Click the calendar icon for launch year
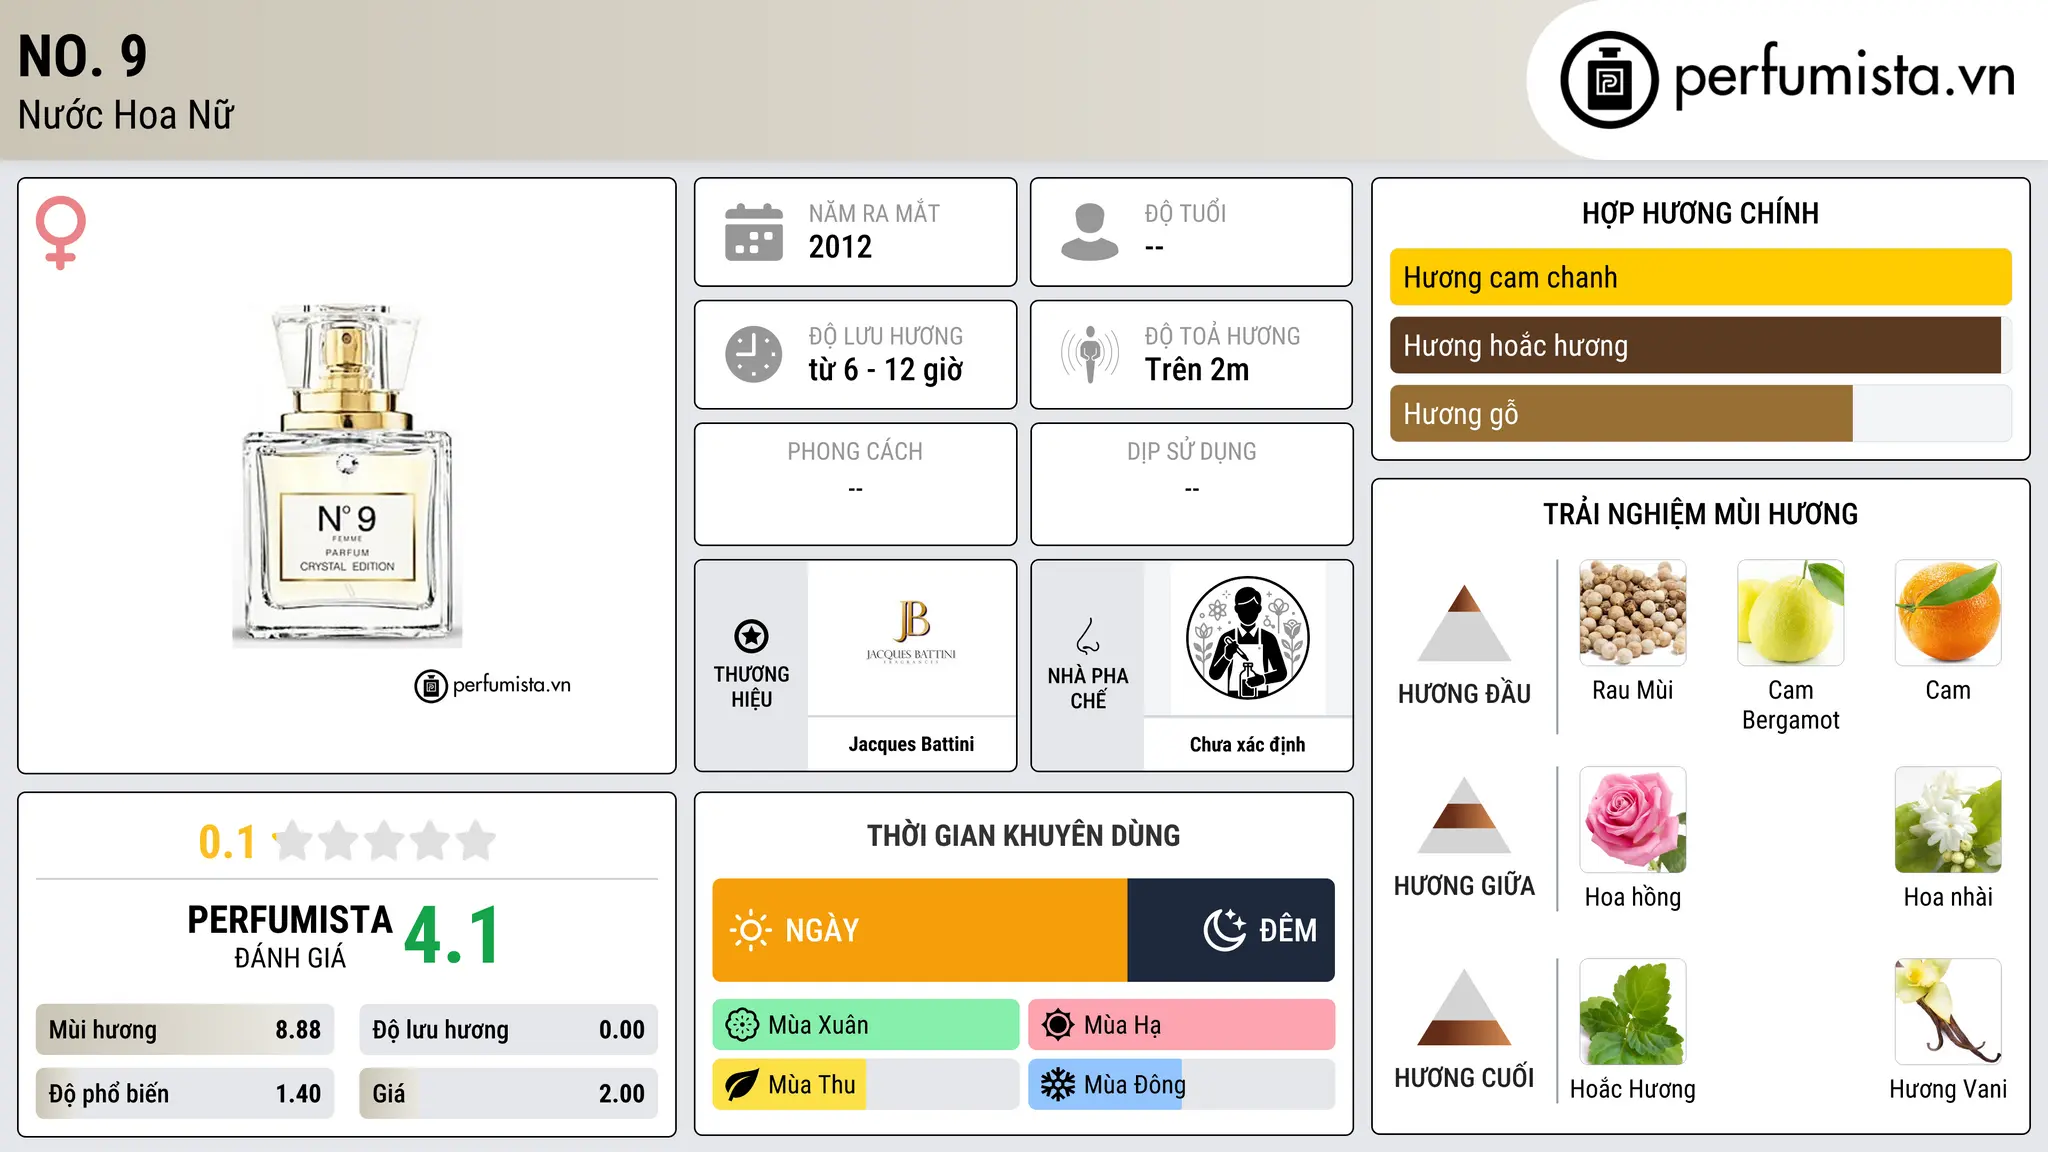This screenshot has width=2048, height=1152. click(754, 232)
